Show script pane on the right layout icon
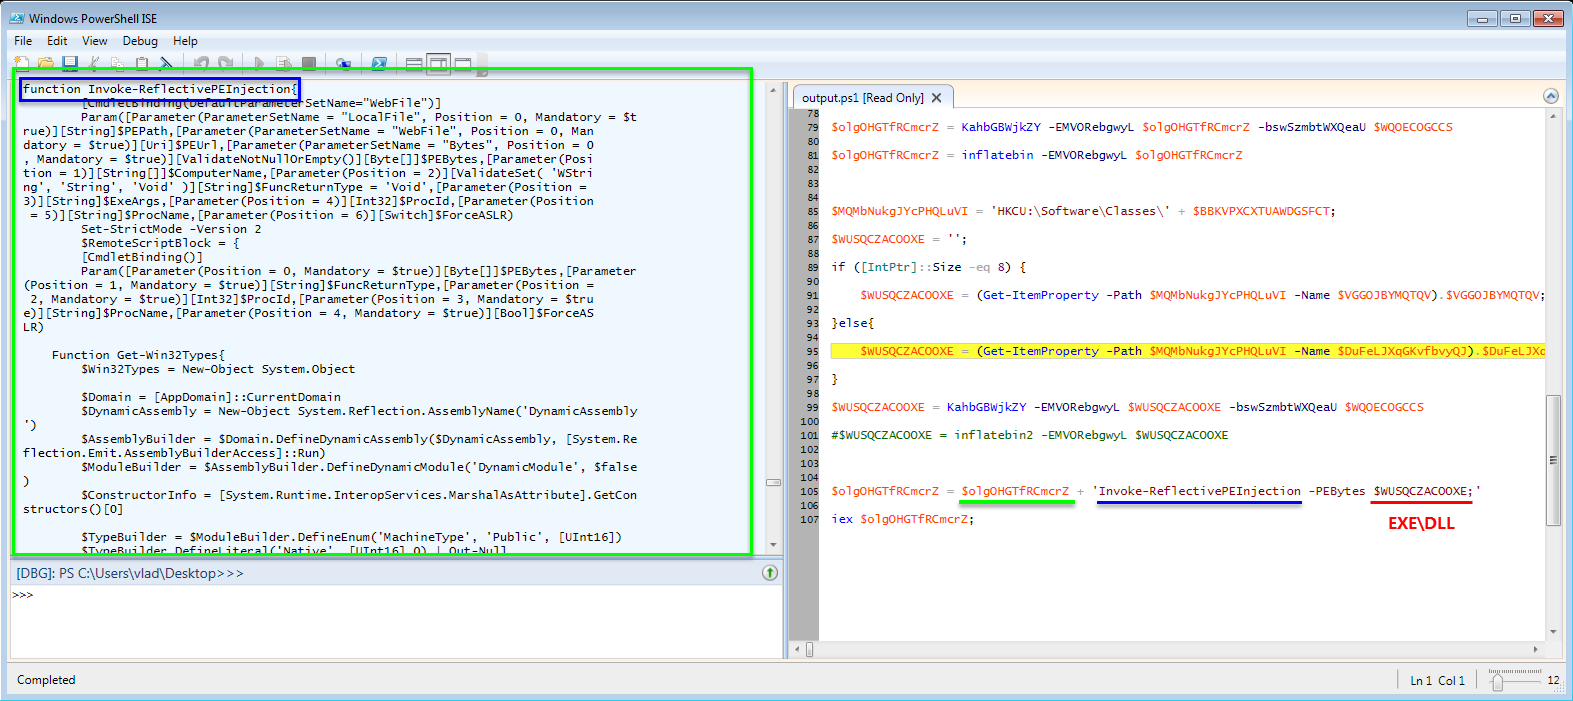This screenshot has height=701, width=1573. point(438,64)
